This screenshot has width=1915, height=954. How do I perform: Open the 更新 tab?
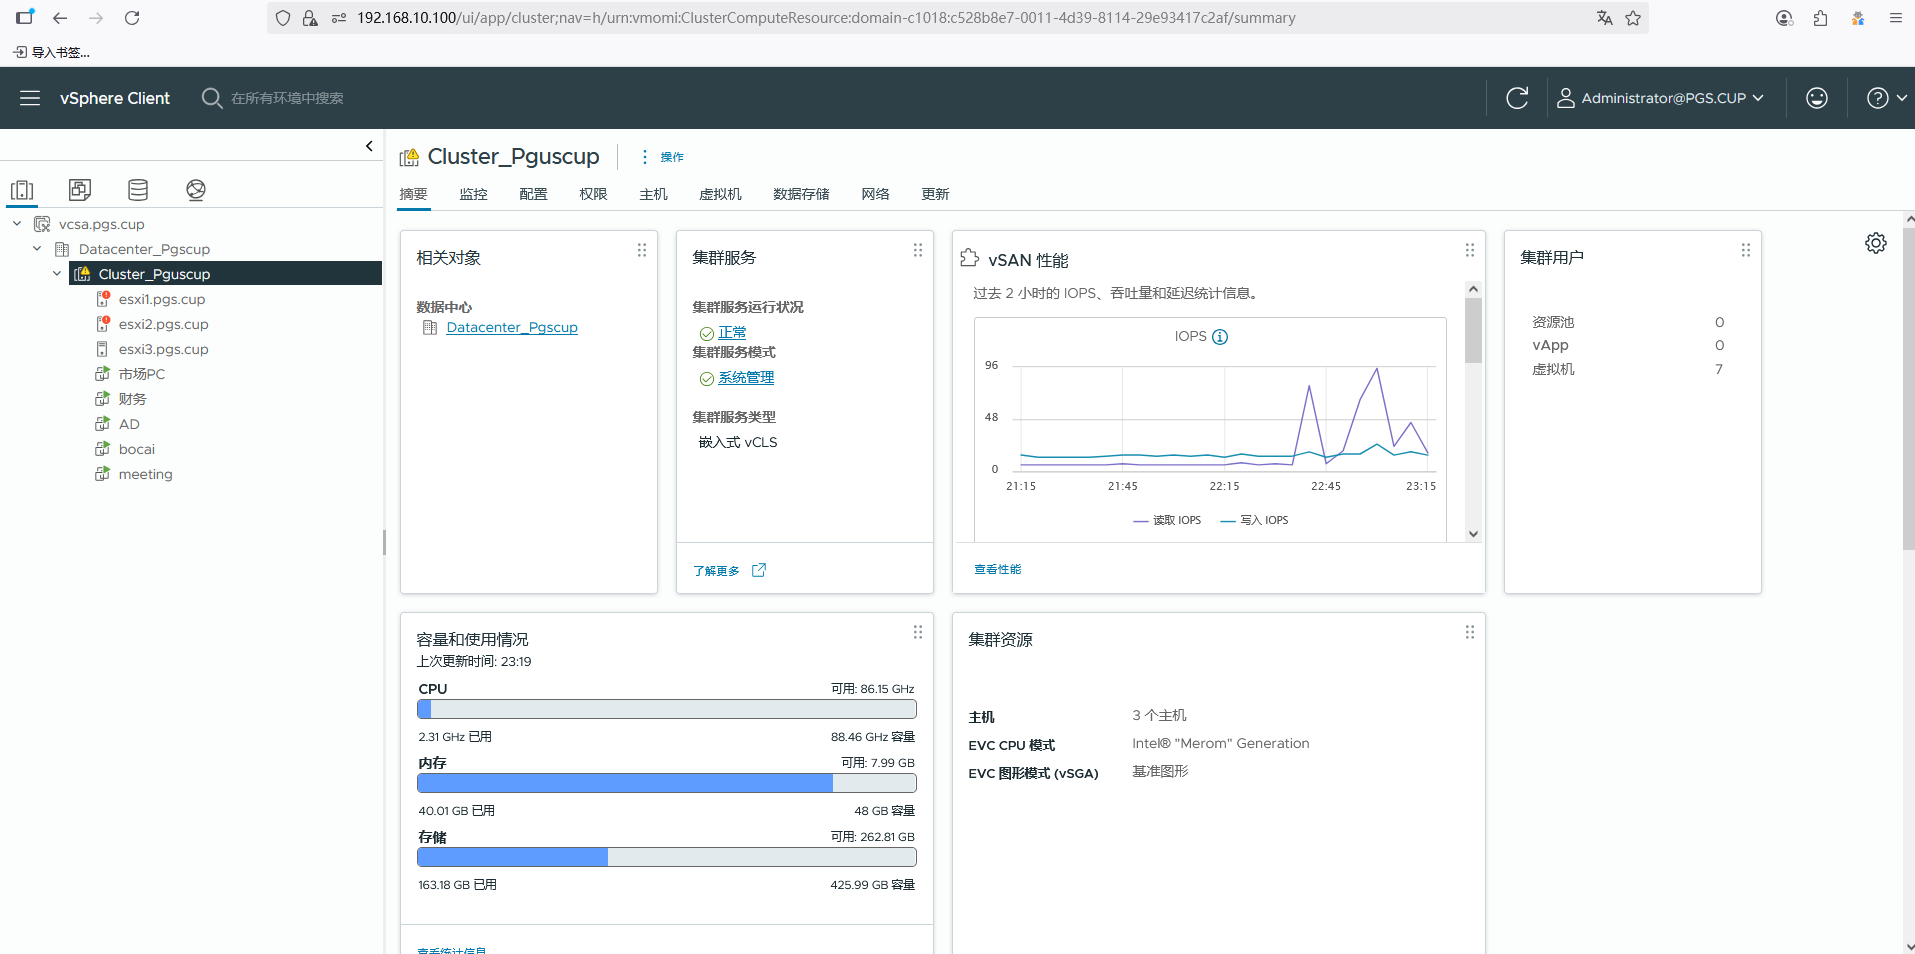point(935,194)
